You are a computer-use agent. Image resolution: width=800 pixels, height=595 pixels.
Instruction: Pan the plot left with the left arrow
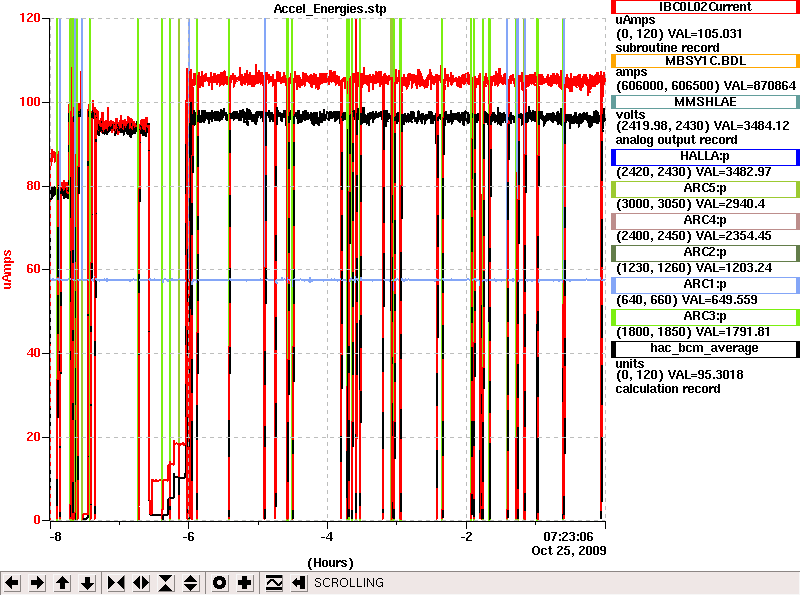coord(12,583)
